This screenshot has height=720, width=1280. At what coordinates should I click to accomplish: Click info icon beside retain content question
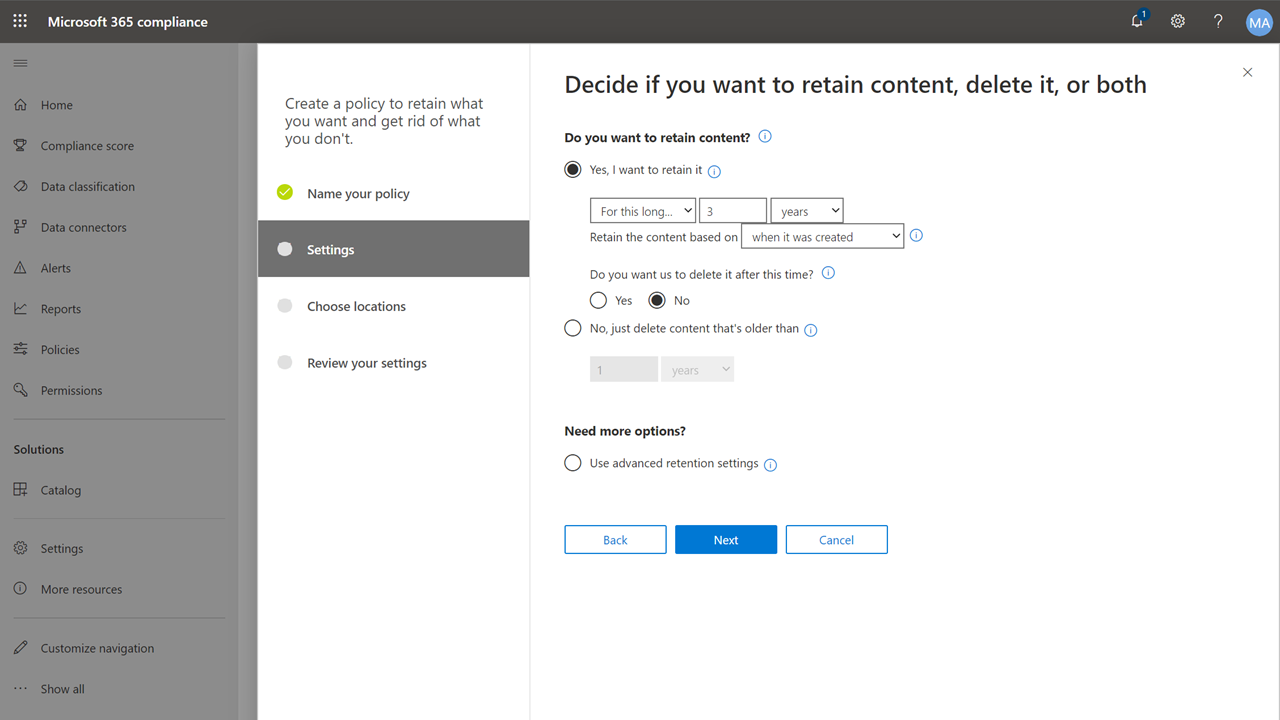(x=765, y=137)
